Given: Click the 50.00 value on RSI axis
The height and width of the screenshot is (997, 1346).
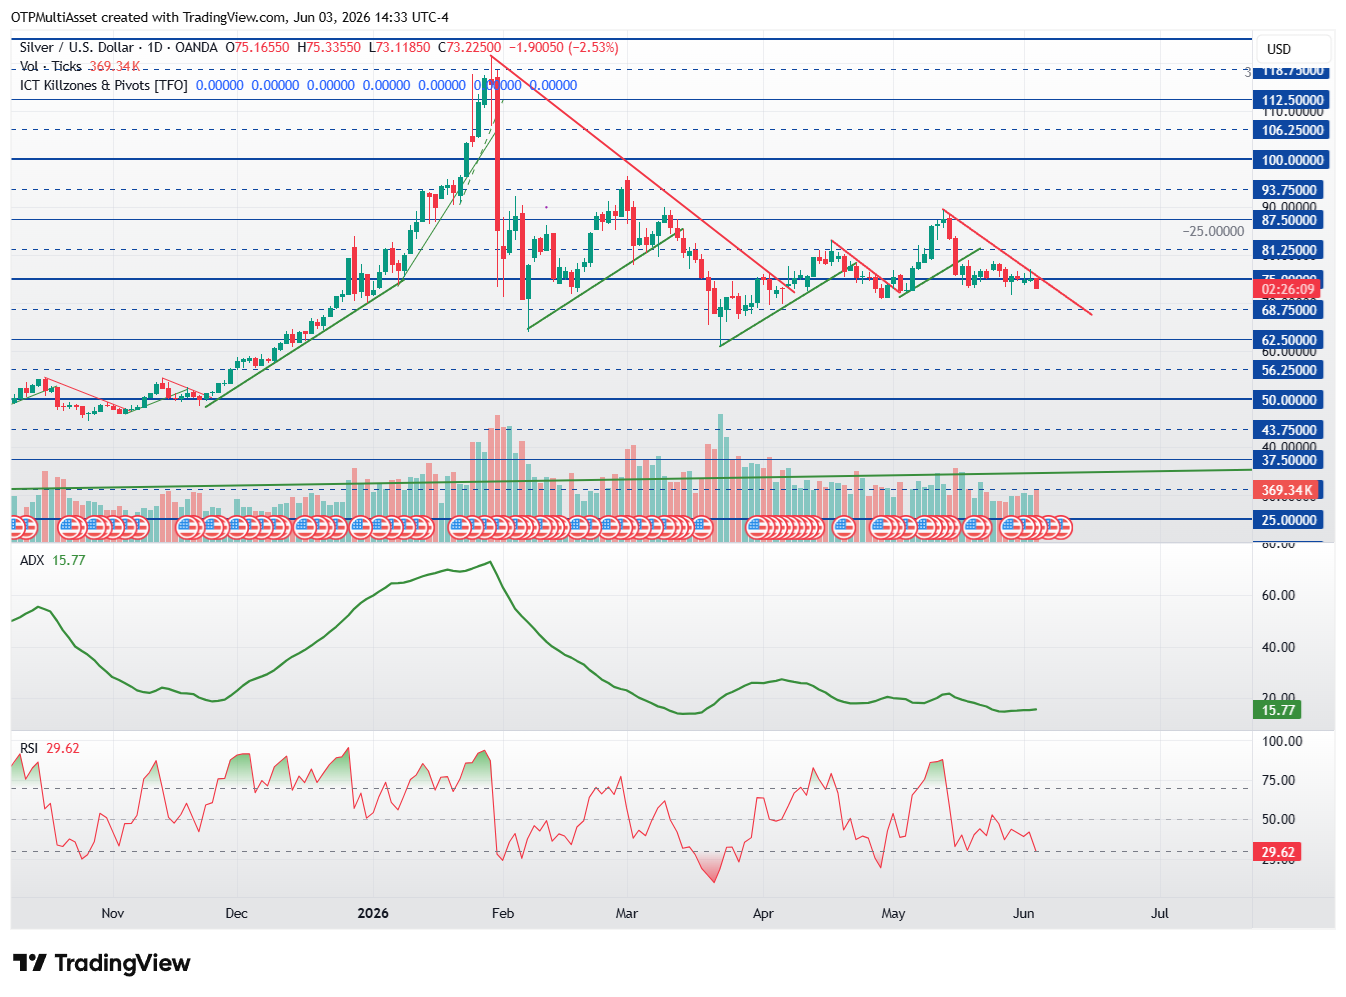Looking at the screenshot, I should [x=1278, y=819].
